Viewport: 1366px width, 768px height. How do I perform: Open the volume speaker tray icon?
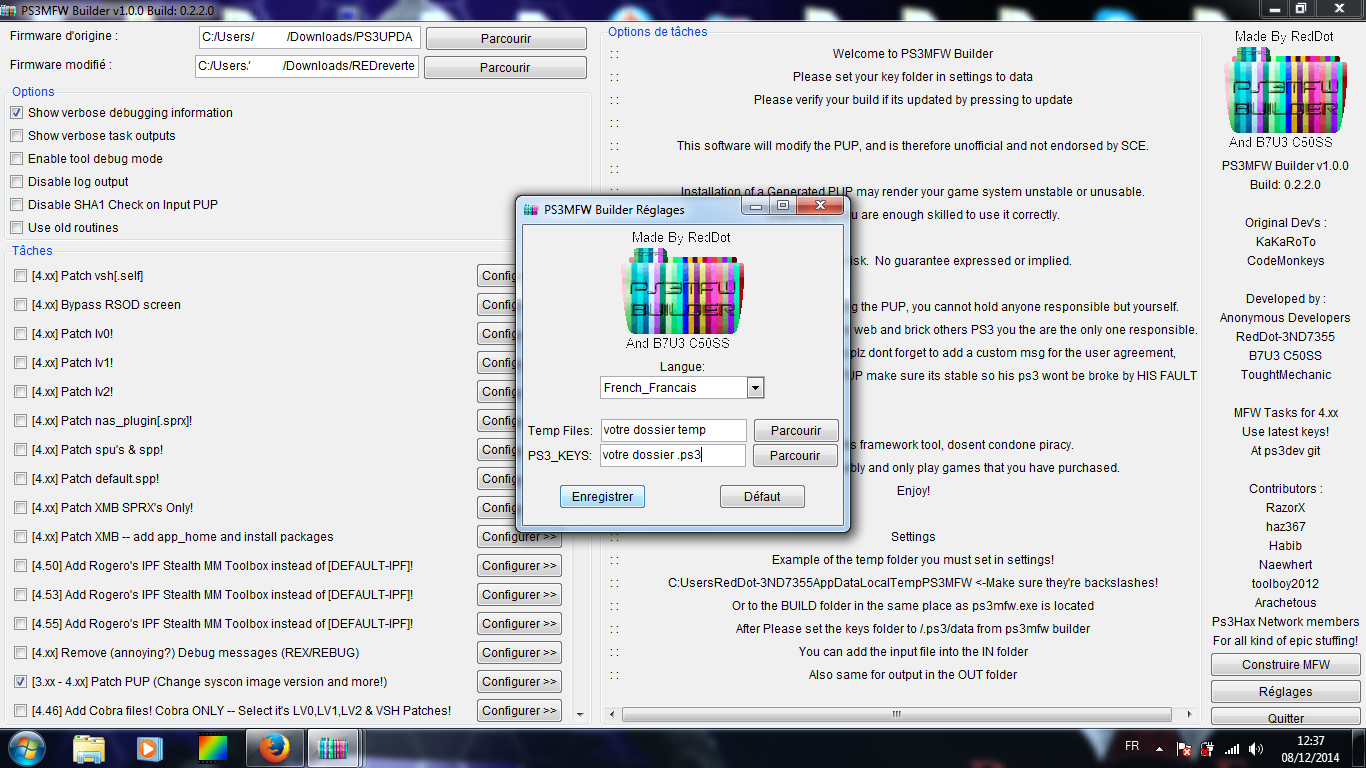point(1255,748)
